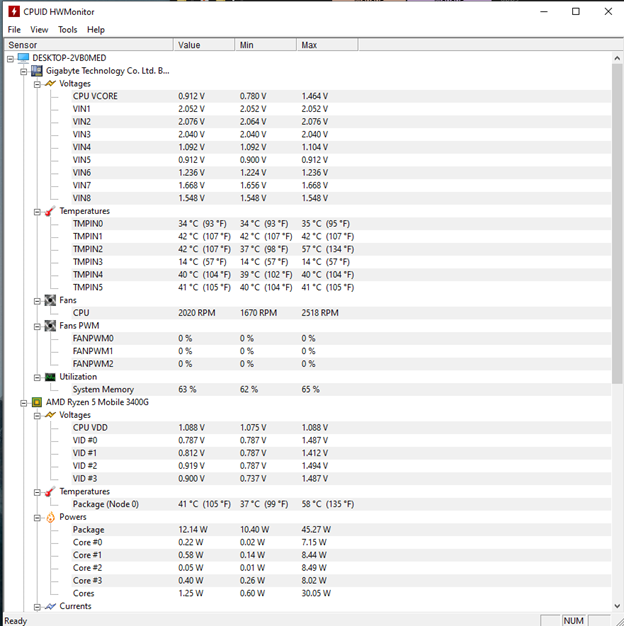Click the Currents waveform icon
Screen dimensions: 624x626
pos(50,606)
